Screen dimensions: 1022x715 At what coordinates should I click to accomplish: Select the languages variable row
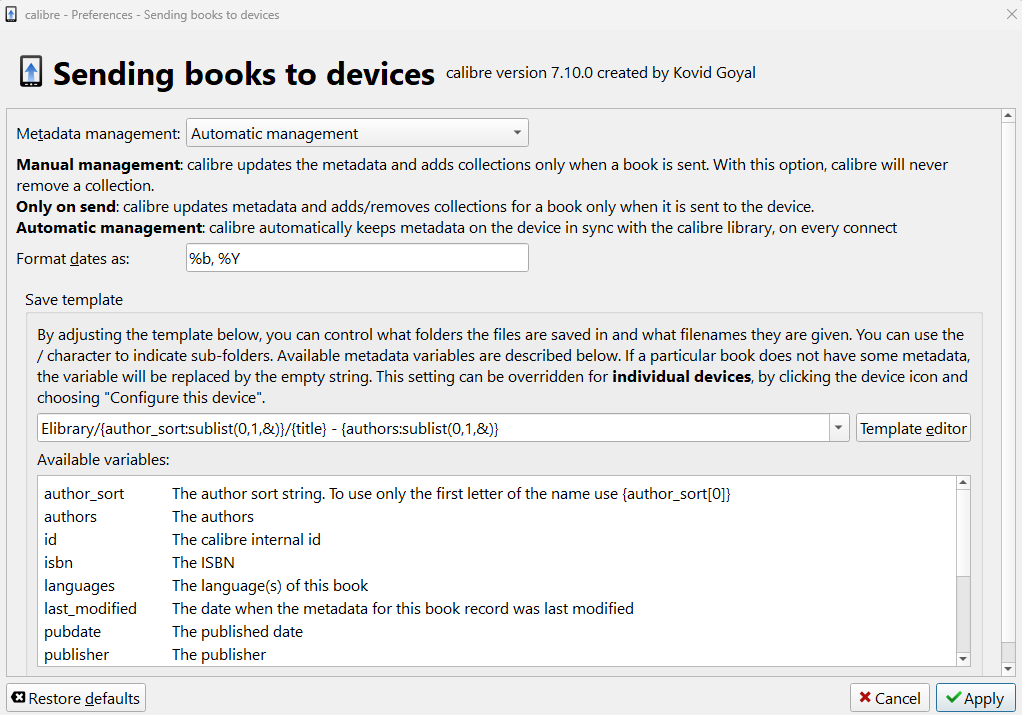(79, 586)
